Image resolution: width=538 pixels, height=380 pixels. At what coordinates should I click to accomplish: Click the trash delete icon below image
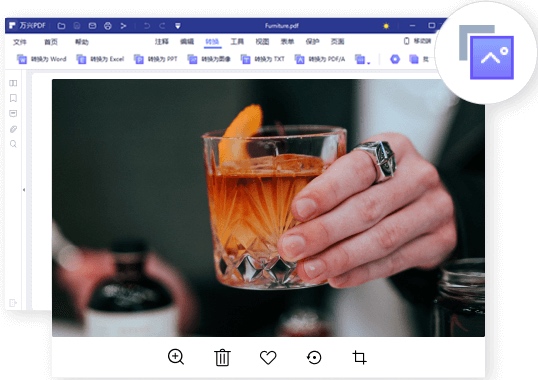pos(222,357)
